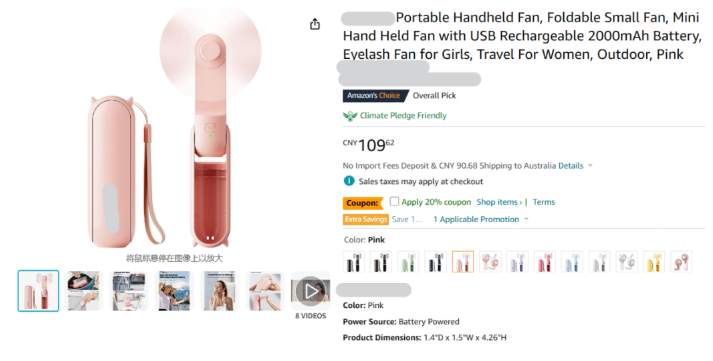Play the product videos thumbnail

pos(311,291)
